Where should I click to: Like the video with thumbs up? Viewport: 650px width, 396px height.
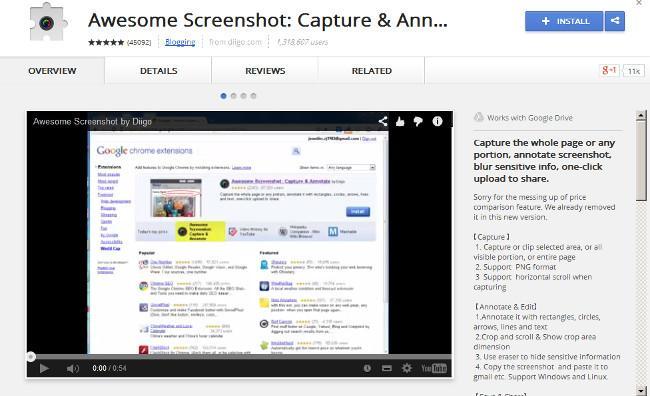pos(400,121)
